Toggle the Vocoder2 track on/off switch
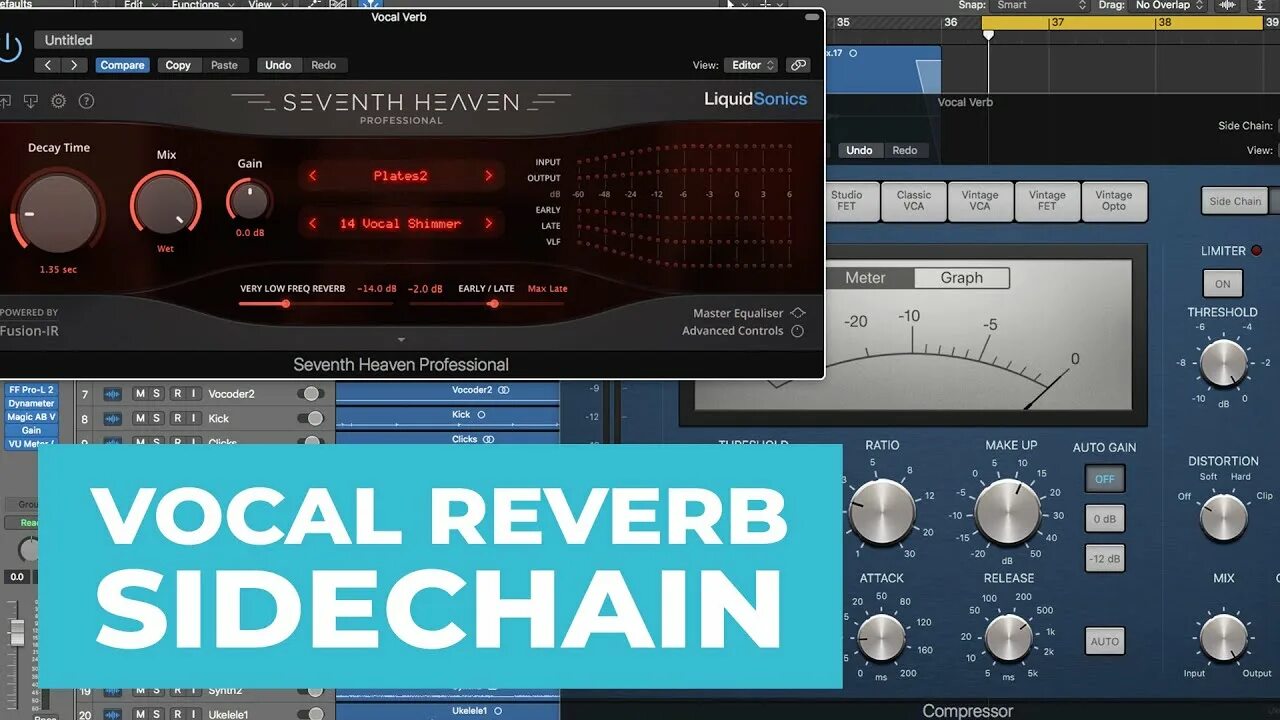Viewport: 1280px width, 720px height. pos(311,394)
